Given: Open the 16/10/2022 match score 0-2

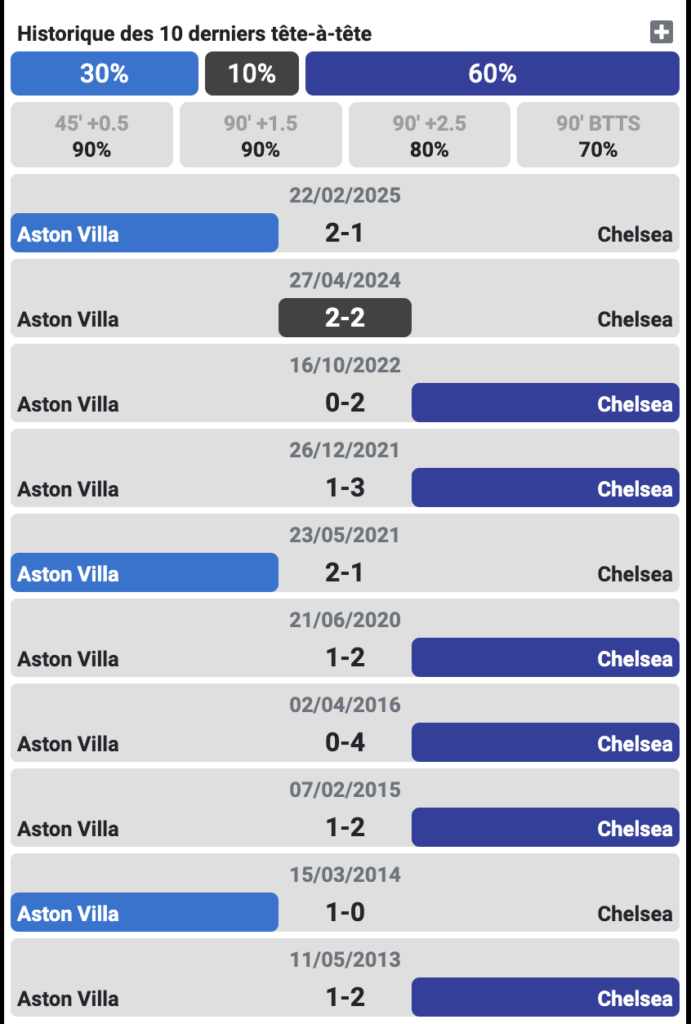Looking at the screenshot, I should pyautogui.click(x=344, y=404).
